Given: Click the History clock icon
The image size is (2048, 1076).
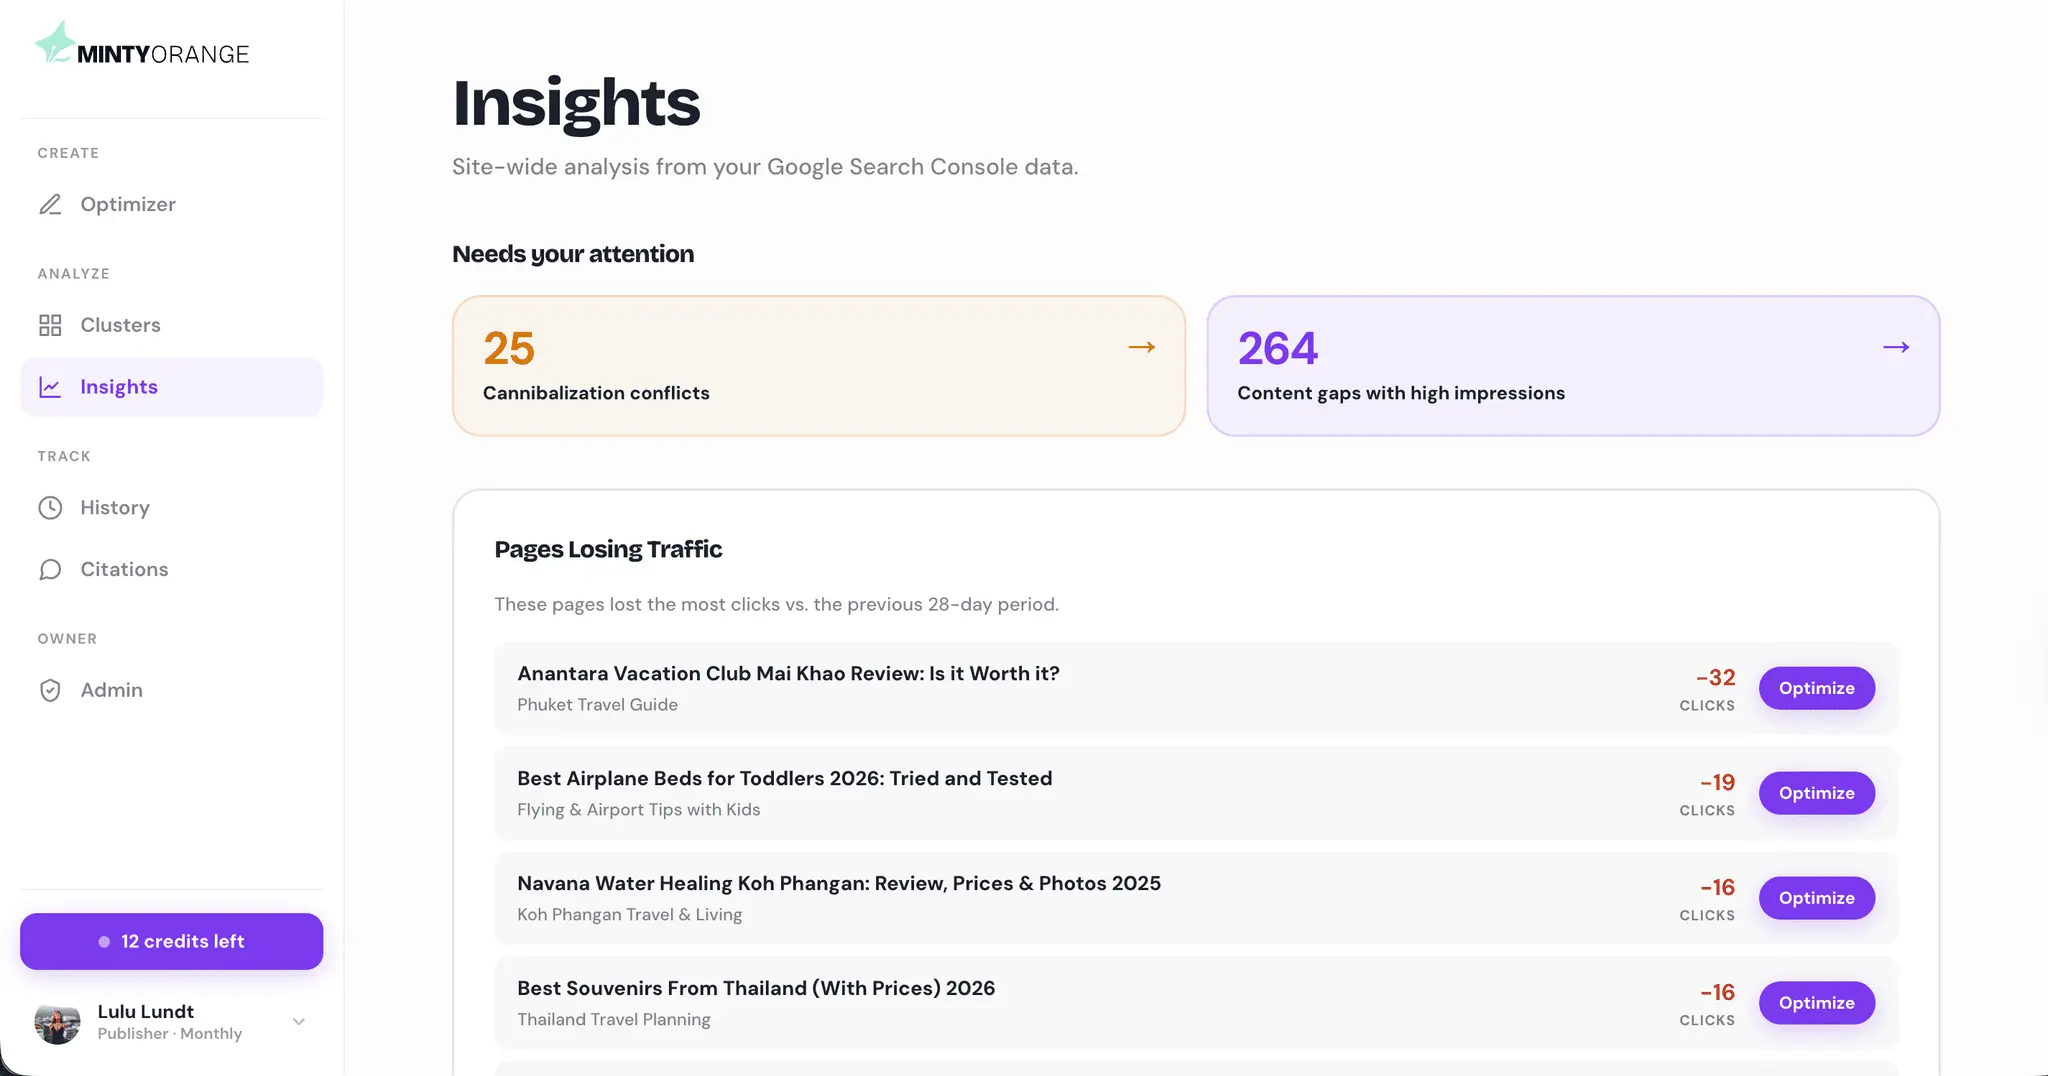Looking at the screenshot, I should [x=50, y=508].
